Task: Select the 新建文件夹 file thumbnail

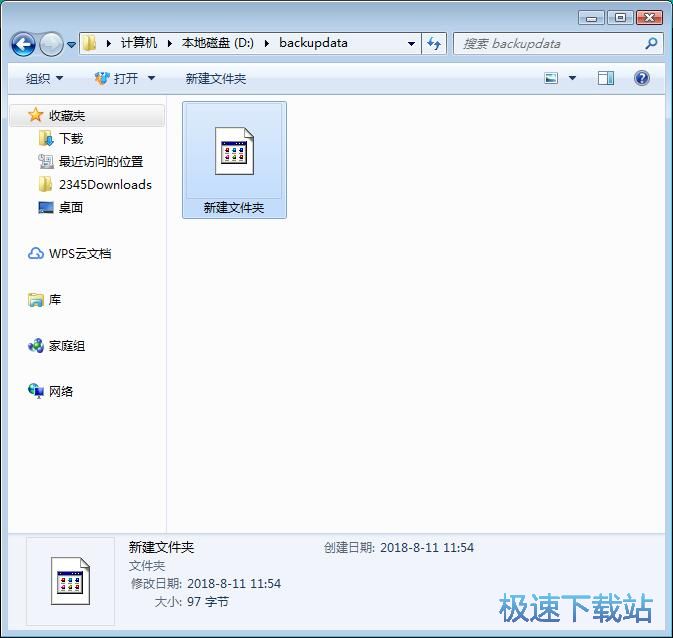Action: pos(234,151)
